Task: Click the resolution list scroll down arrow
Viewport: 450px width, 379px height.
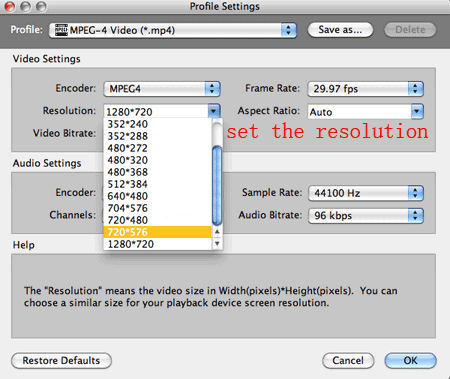Action: (217, 243)
